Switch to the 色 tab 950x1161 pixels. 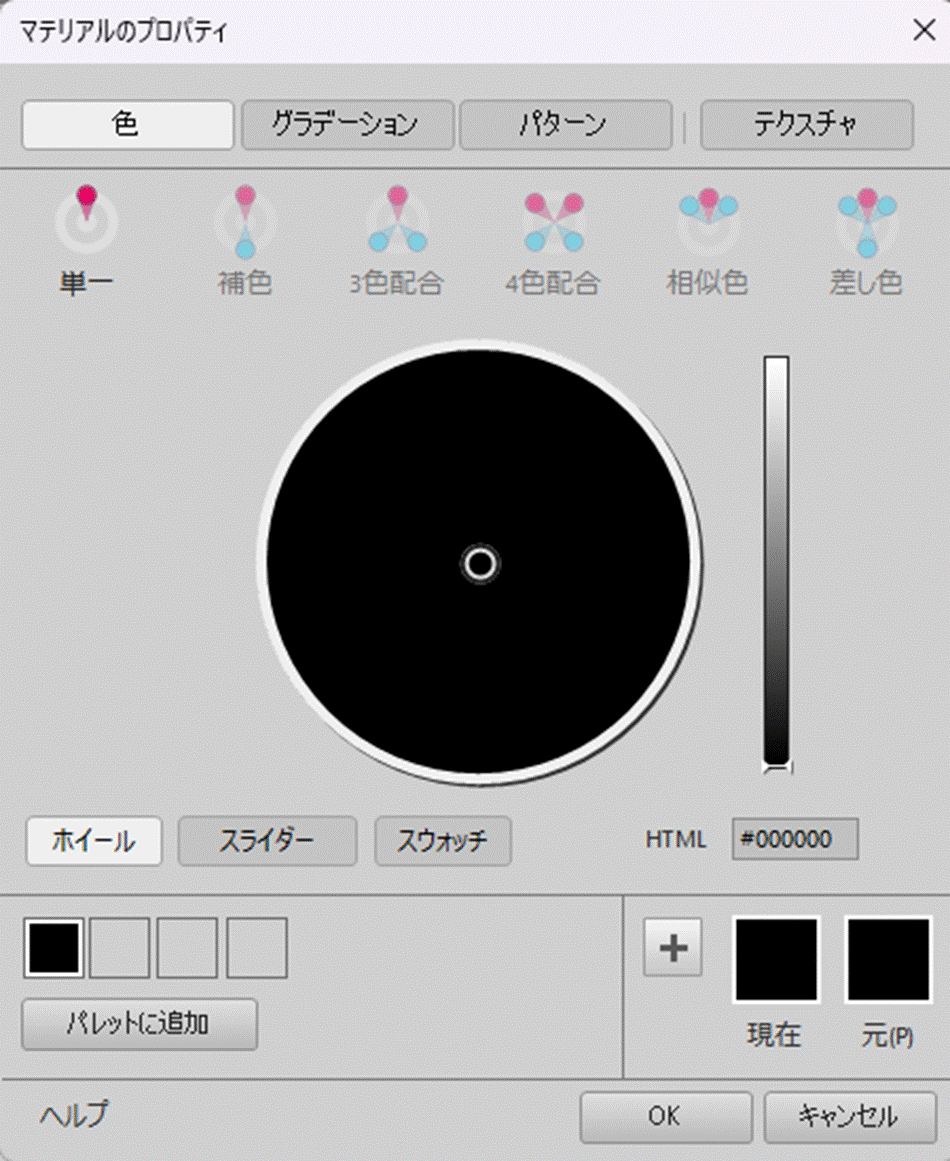[127, 124]
